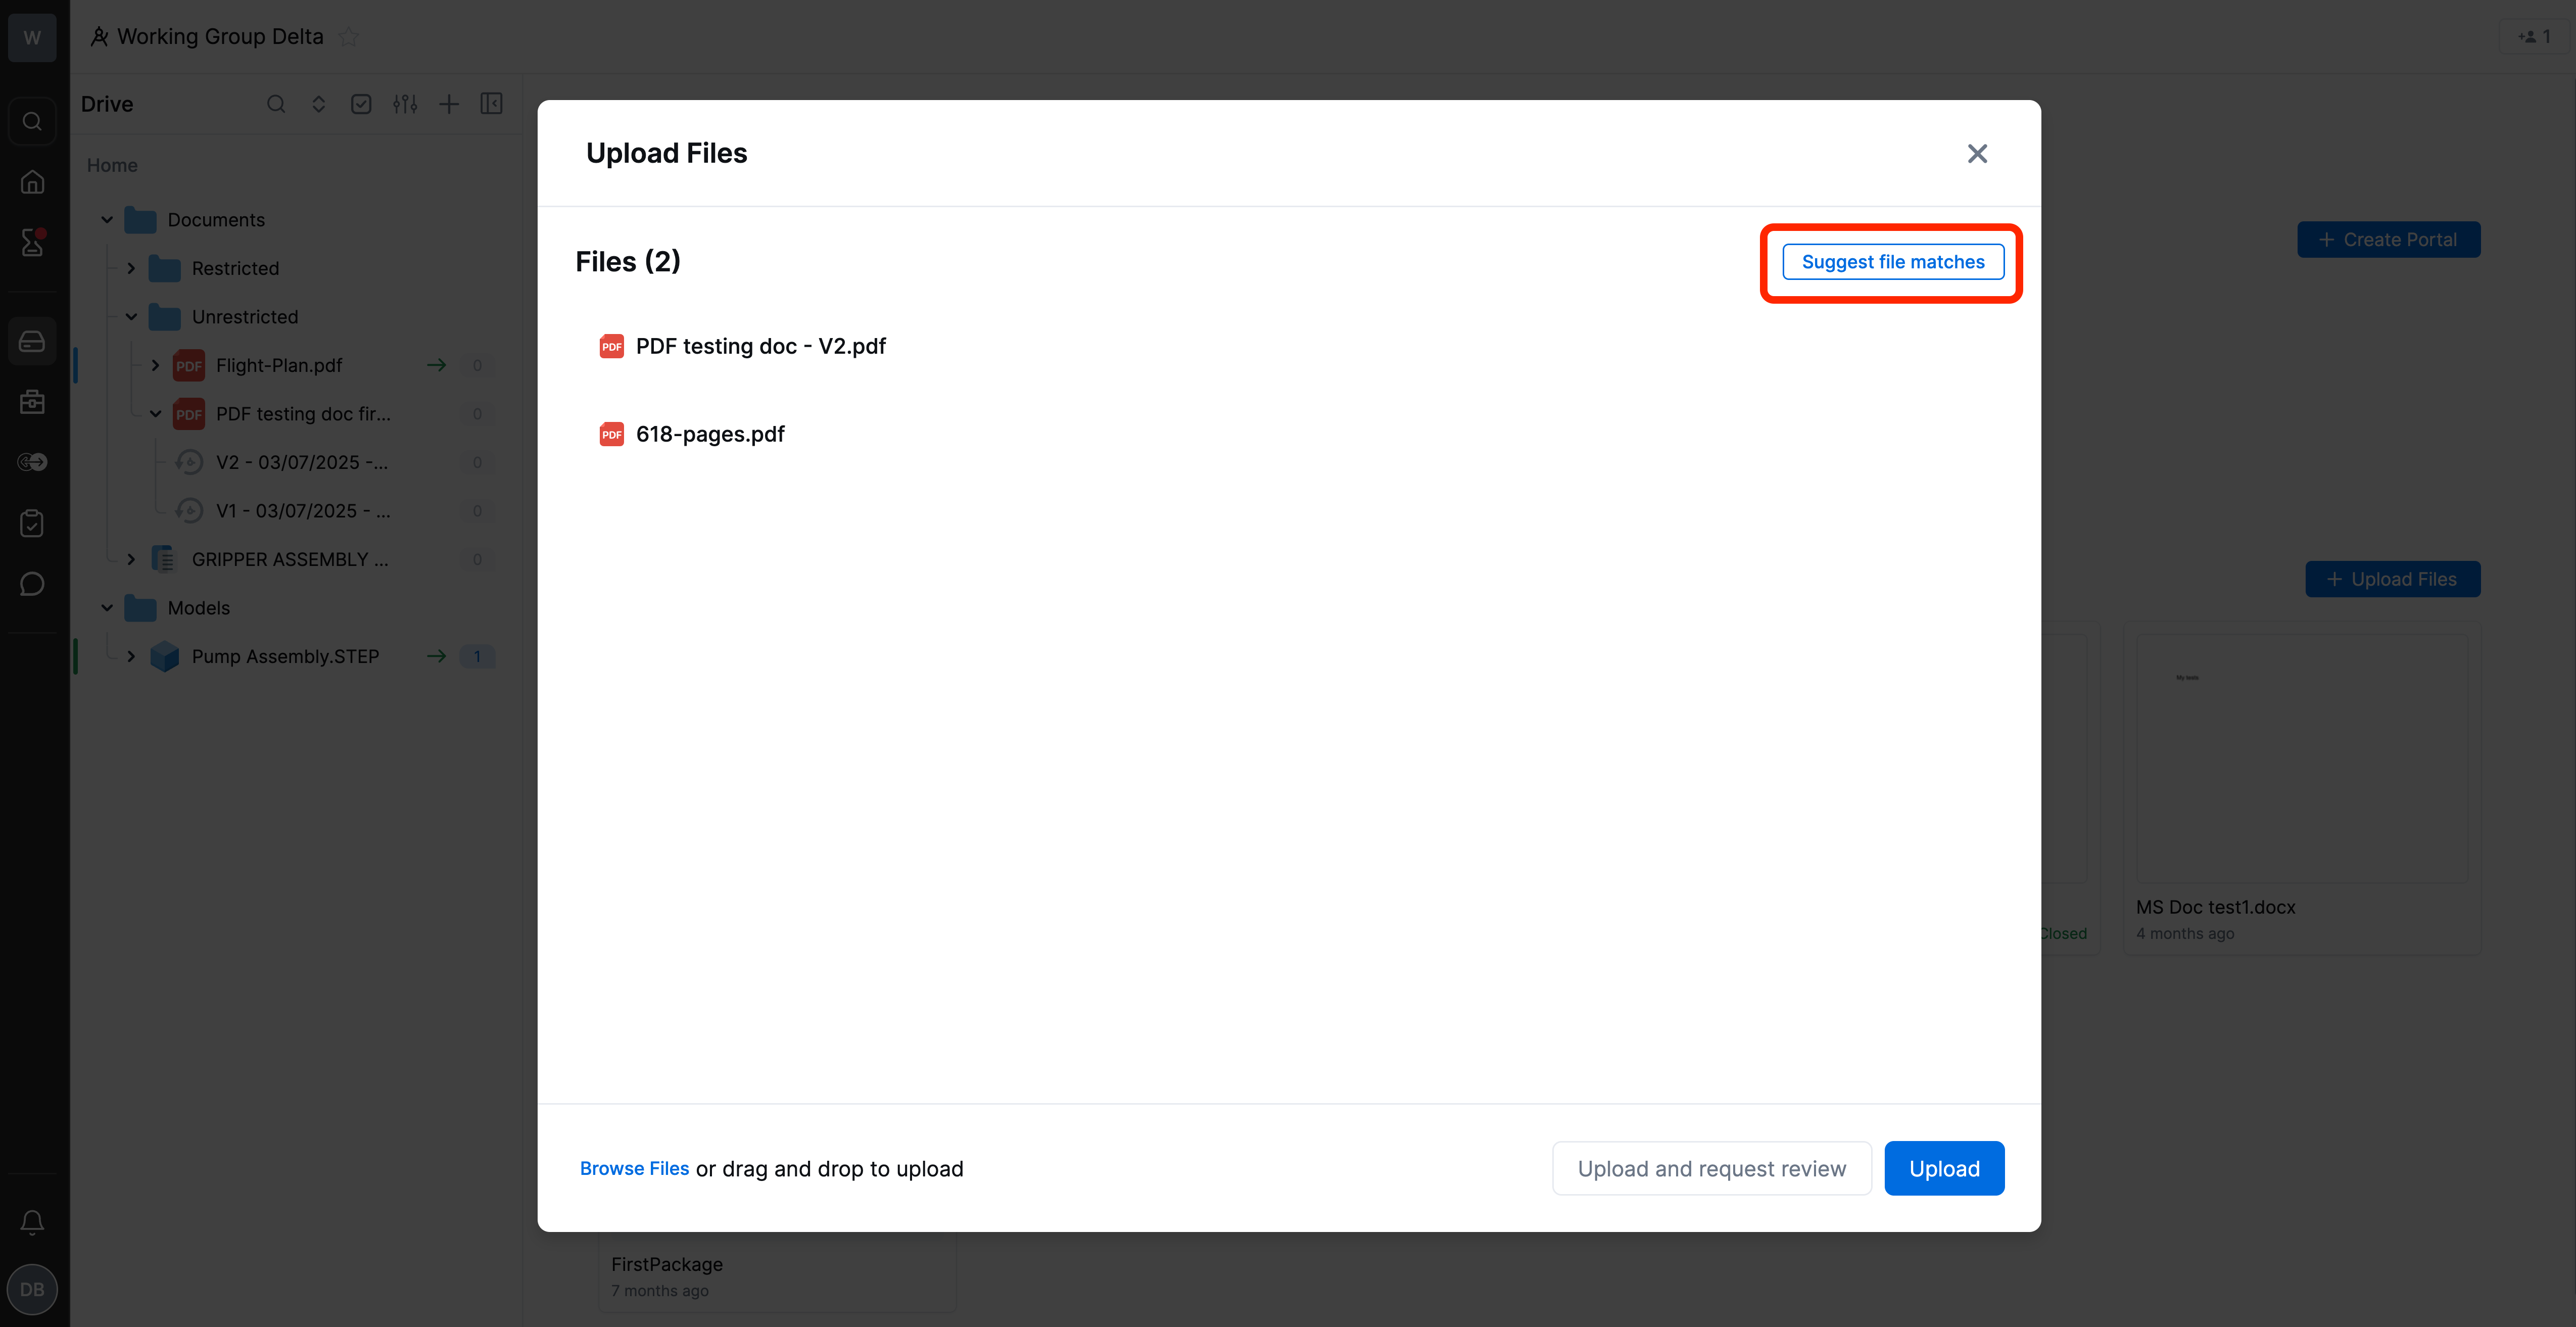This screenshot has height=1327, width=2576.
Task: Open Pump Assembly.STEP
Action: click(x=285, y=656)
